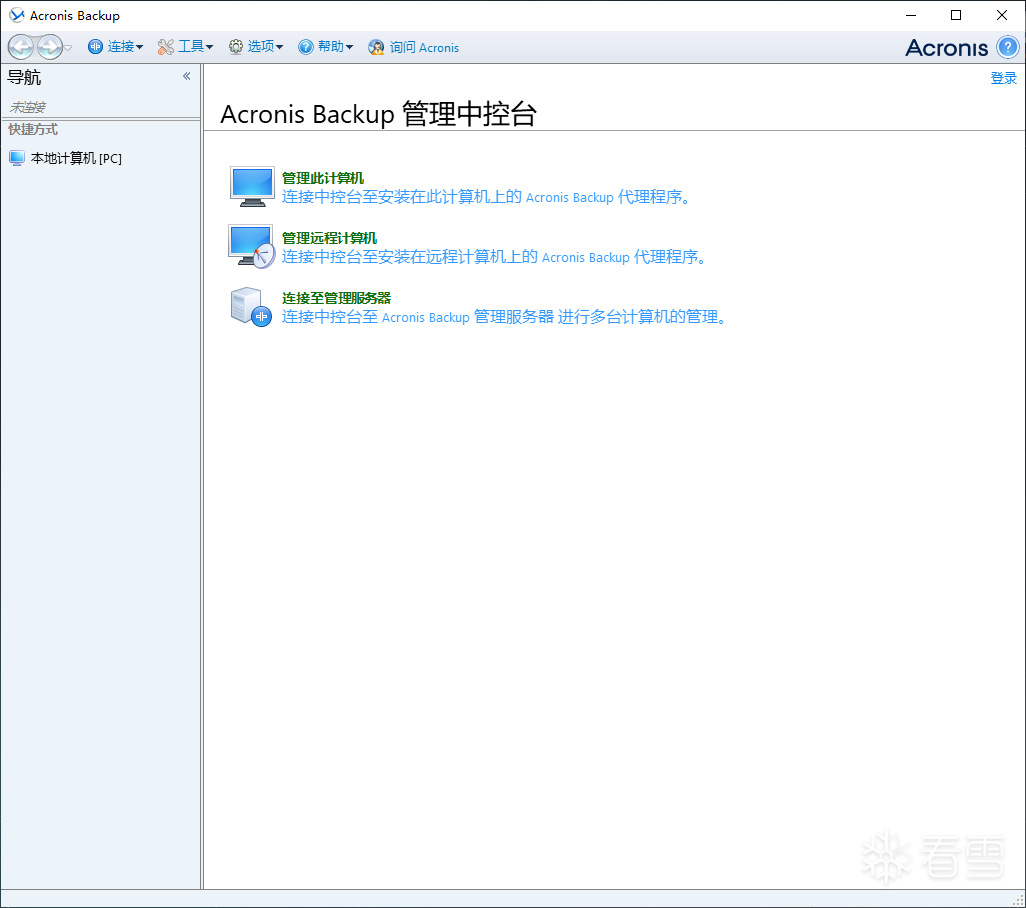
Task: Click the blue help question icon
Action: (1008, 47)
